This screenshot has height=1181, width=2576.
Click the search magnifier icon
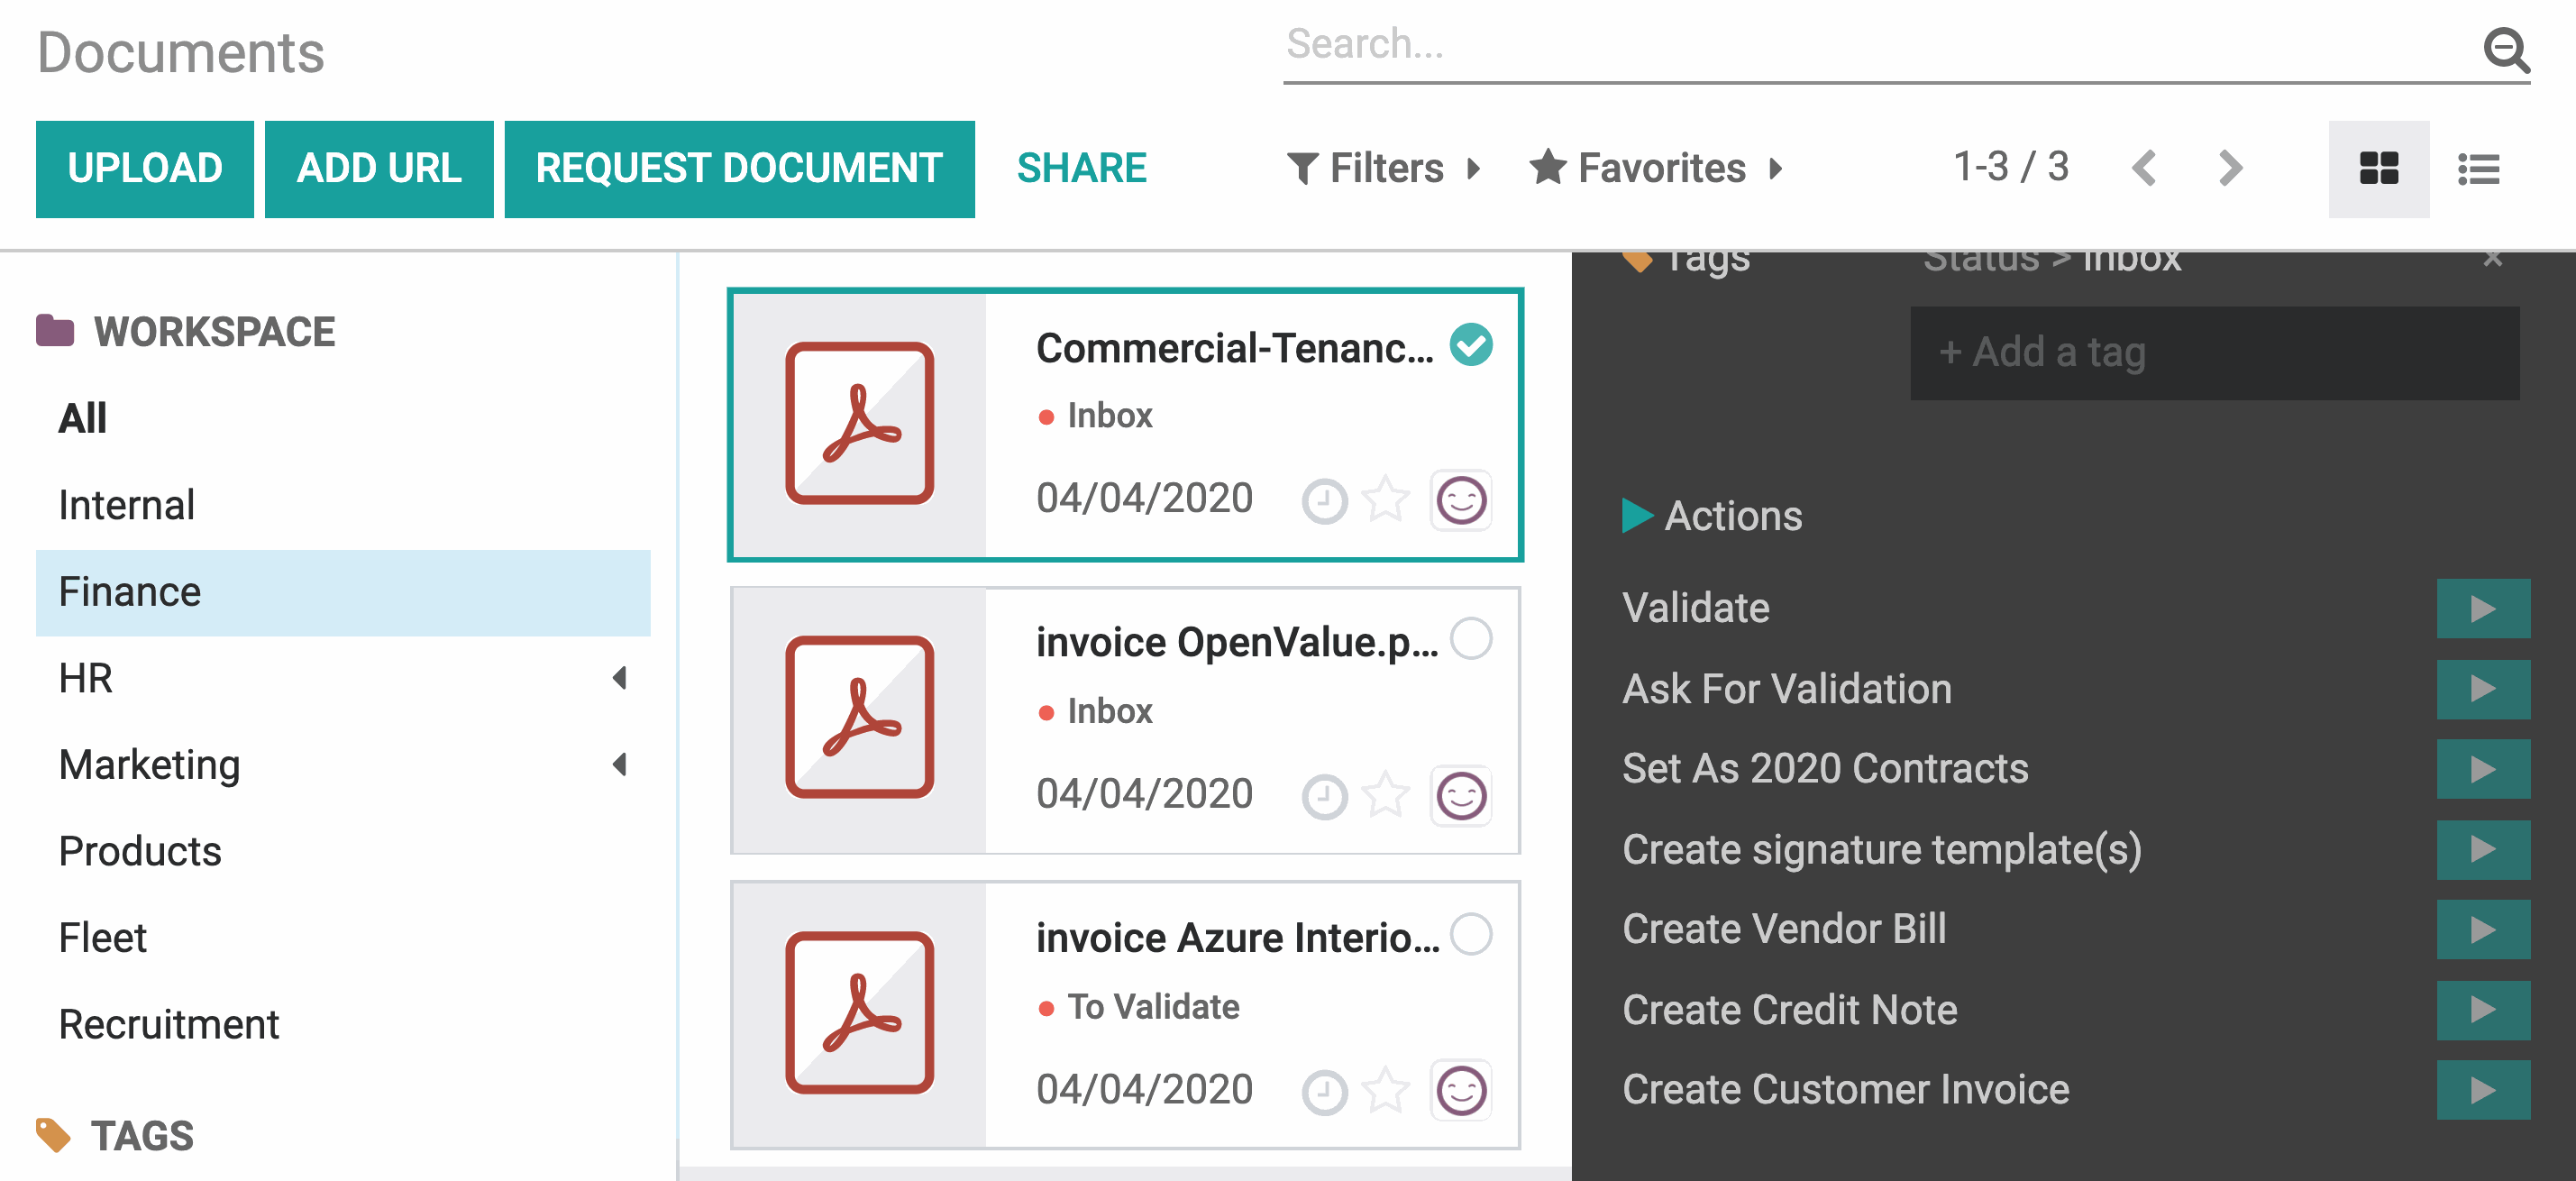tap(2506, 49)
